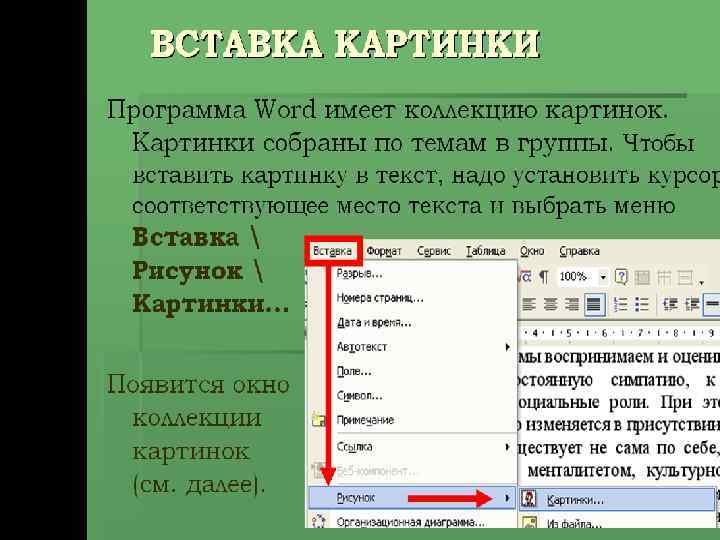Open the Таблица menu

(x=486, y=251)
